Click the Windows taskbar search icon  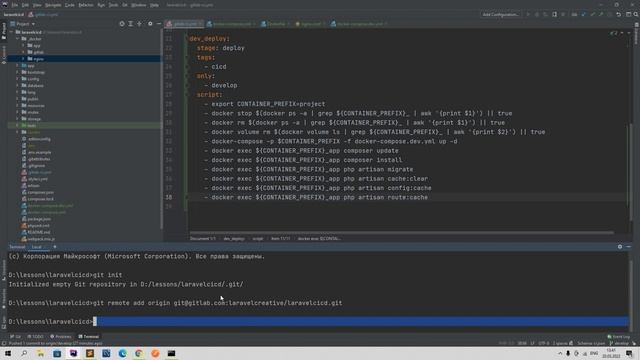point(24,353)
